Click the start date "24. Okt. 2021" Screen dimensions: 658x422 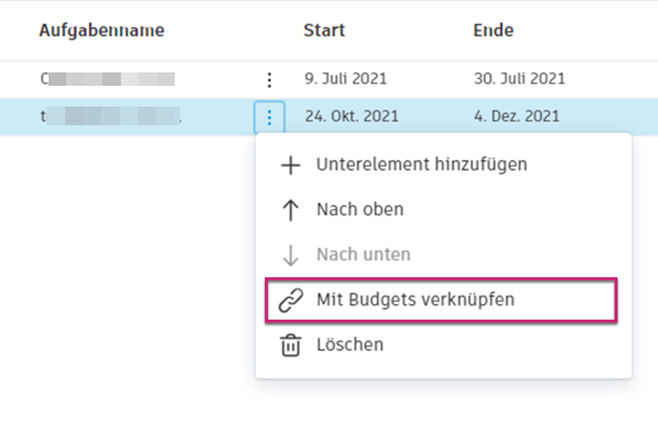[351, 116]
